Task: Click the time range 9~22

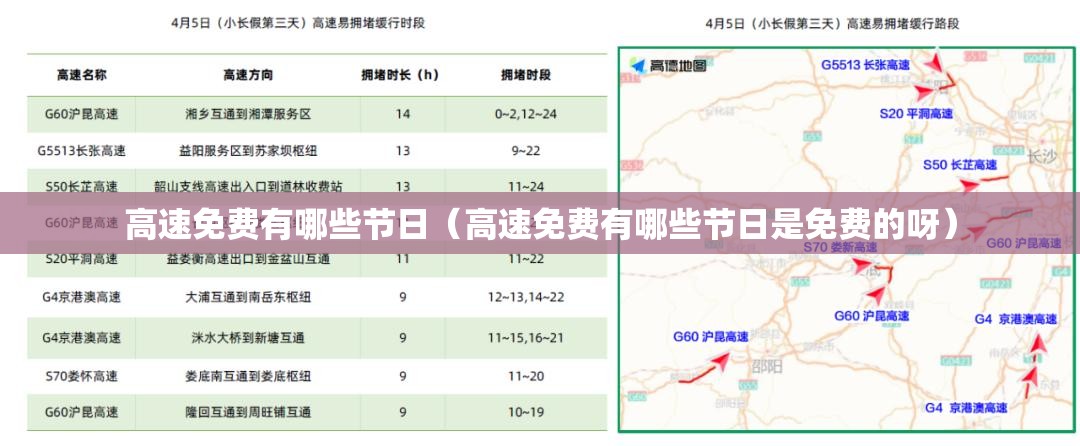Action: (x=526, y=150)
